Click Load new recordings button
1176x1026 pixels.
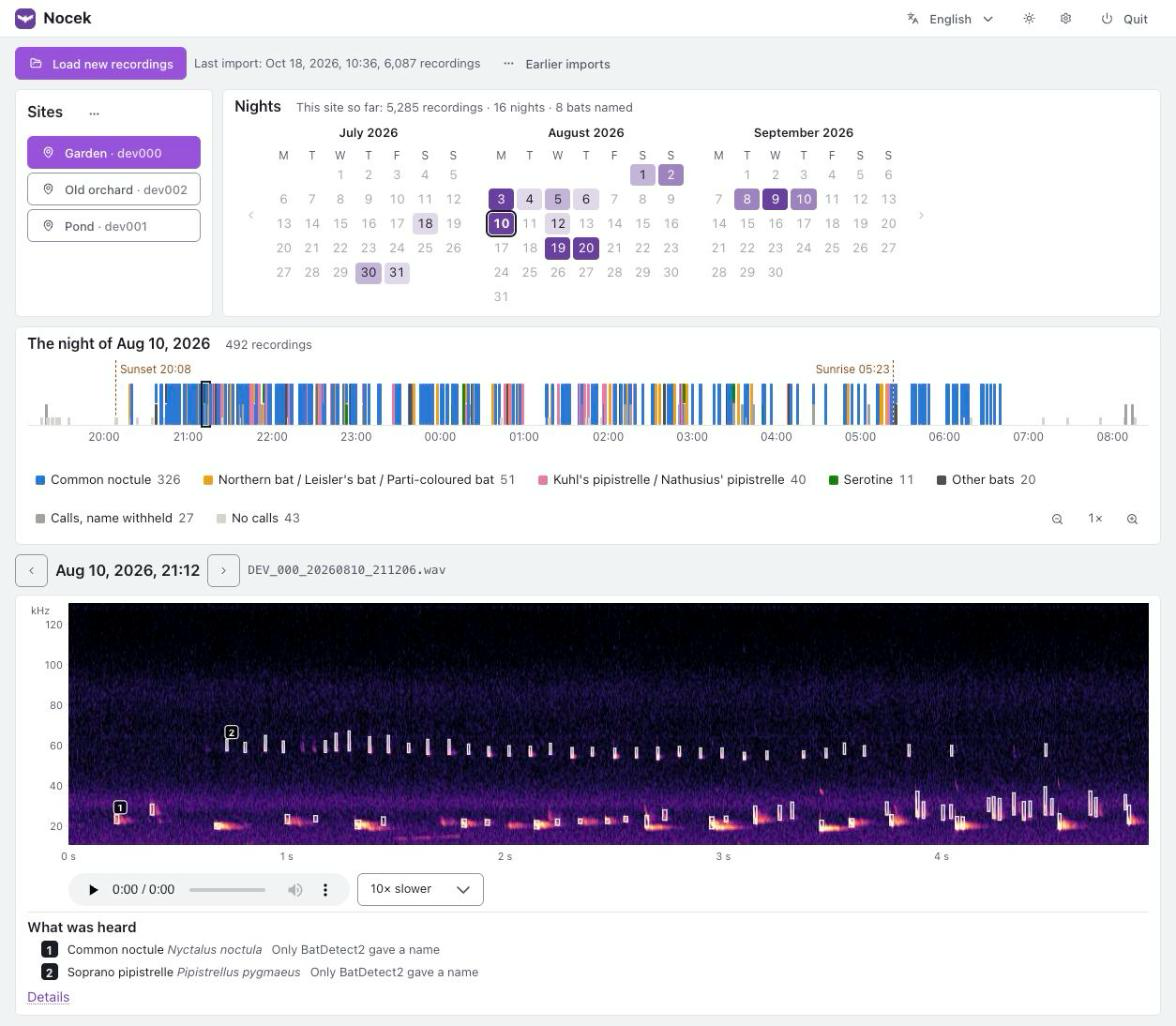[x=100, y=64]
